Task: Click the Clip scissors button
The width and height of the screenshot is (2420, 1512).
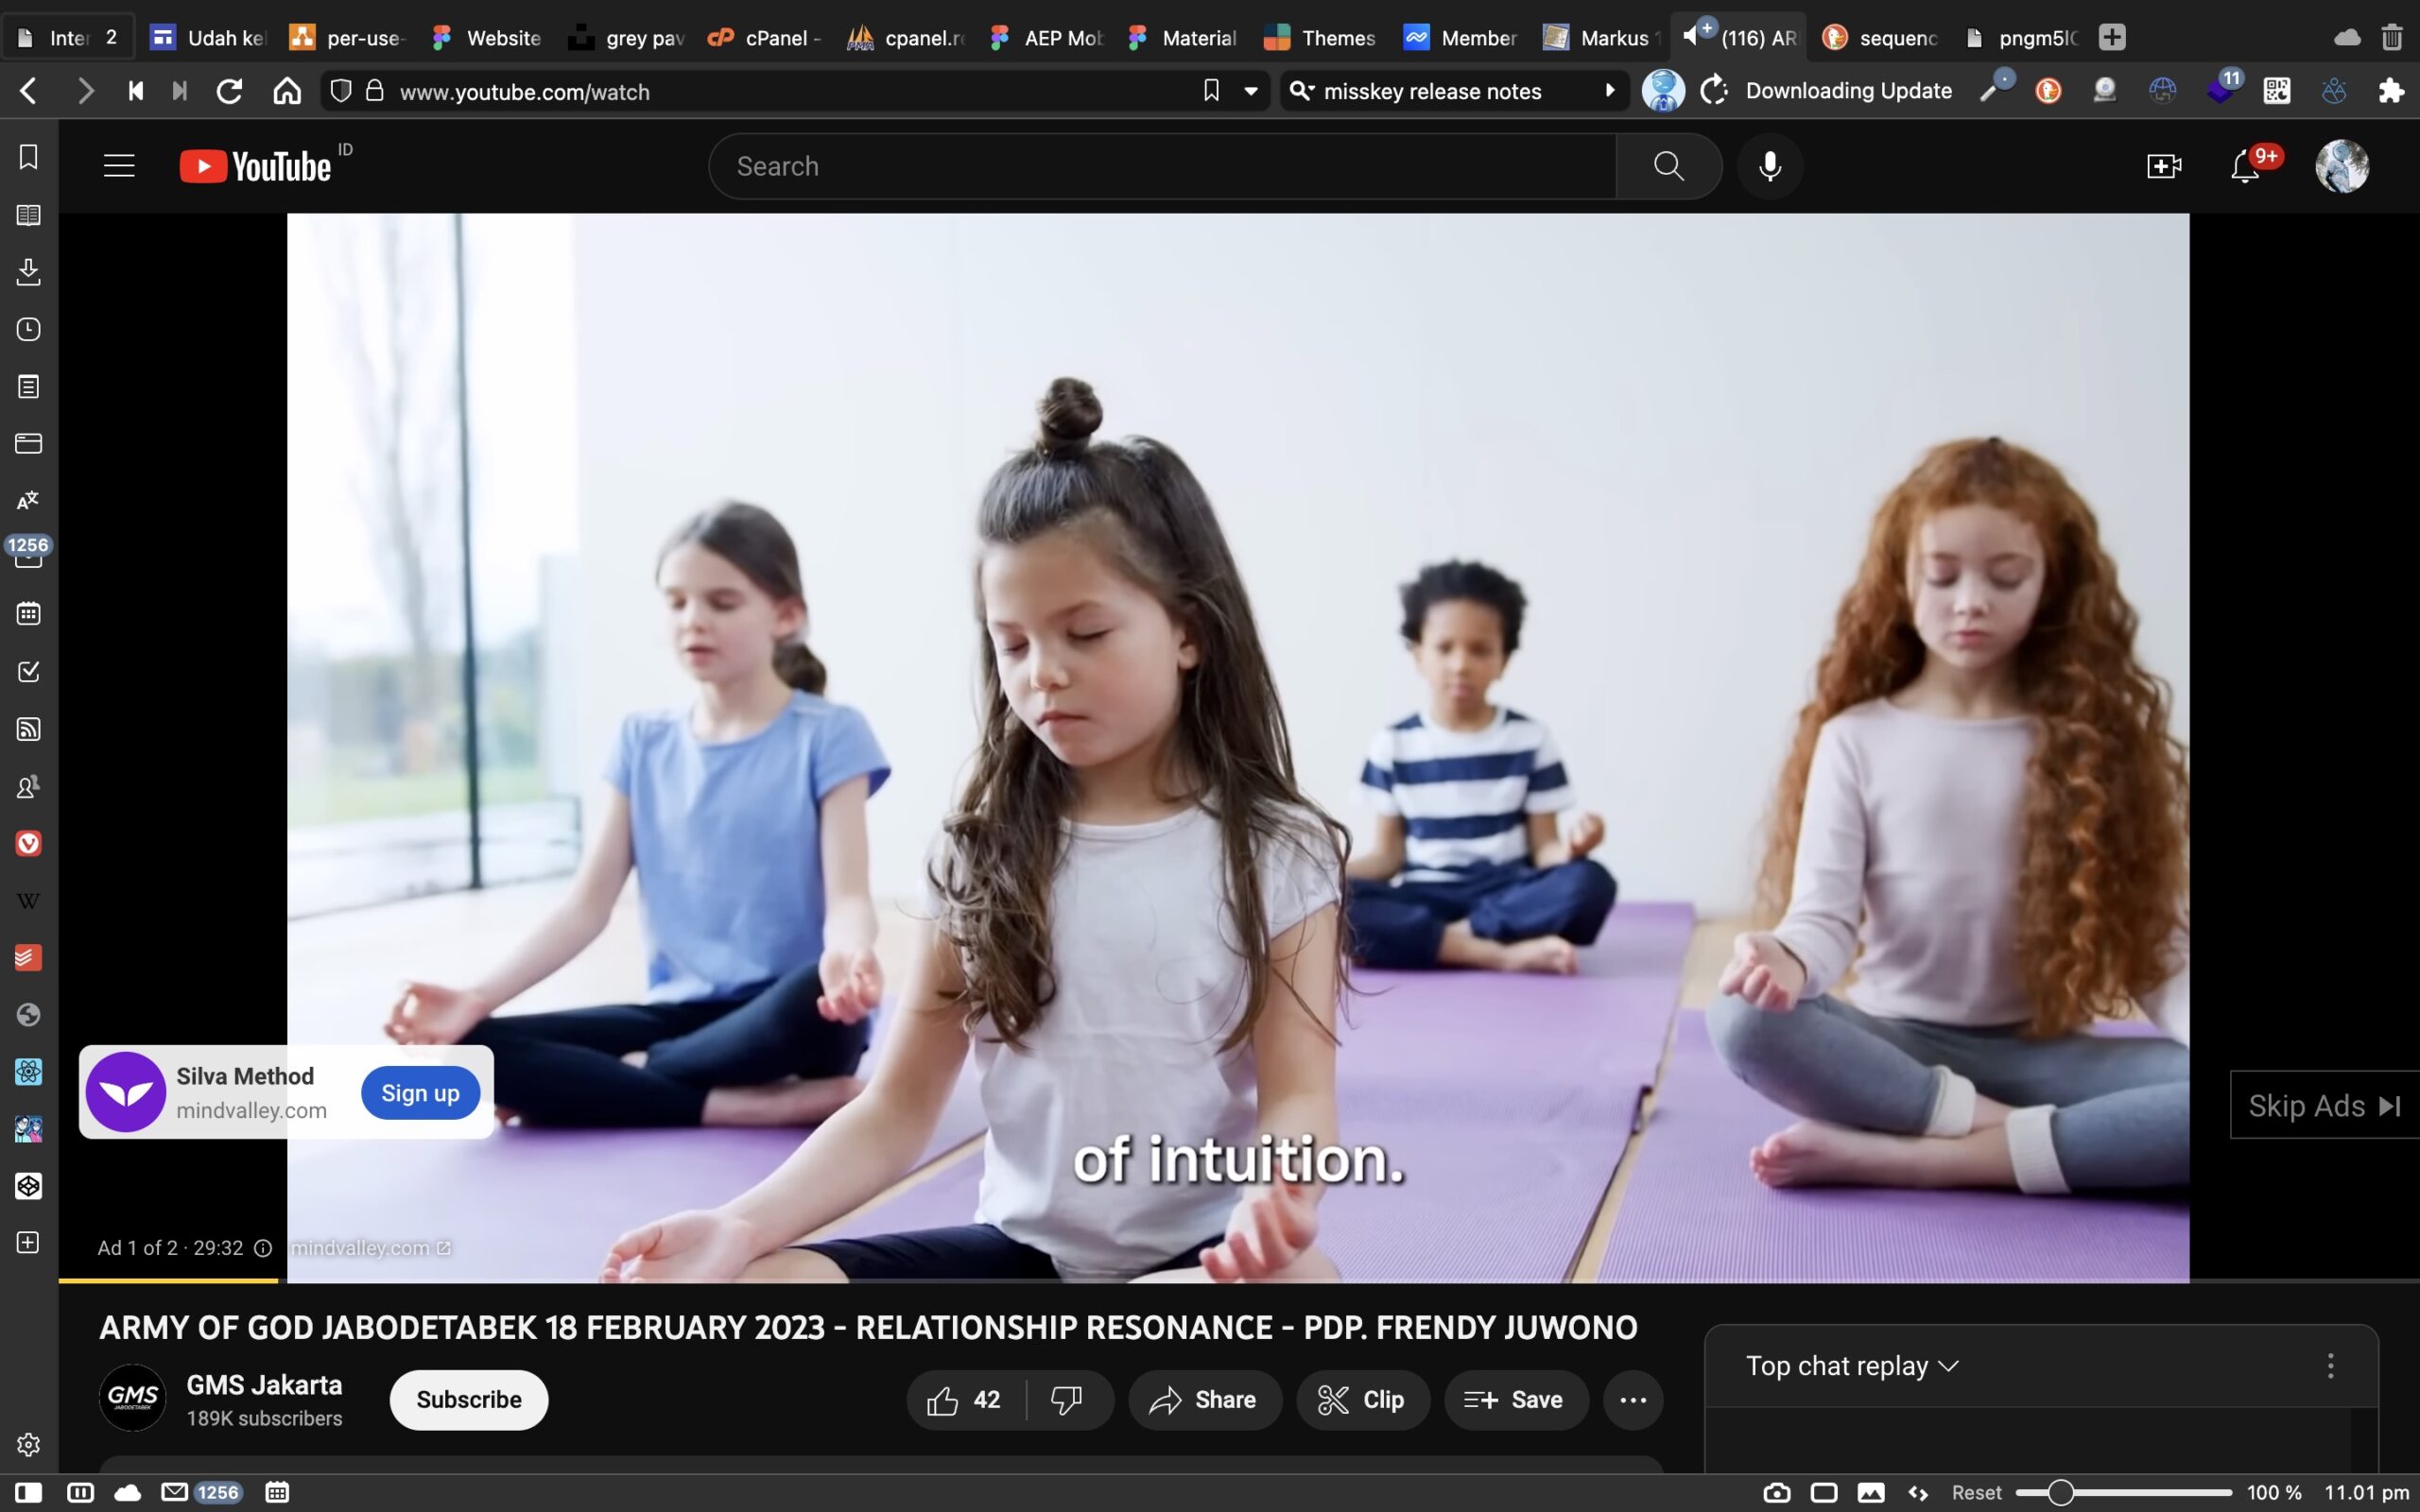Action: [x=1362, y=1399]
